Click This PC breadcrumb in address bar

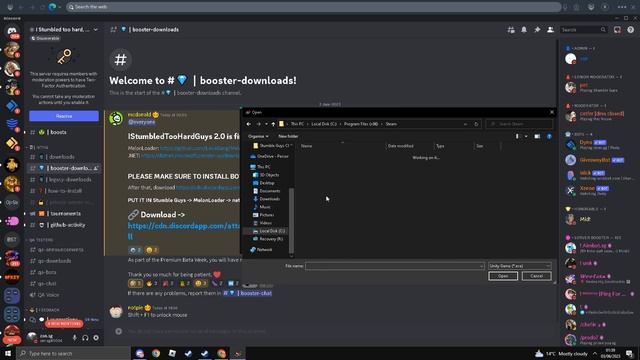(297, 124)
